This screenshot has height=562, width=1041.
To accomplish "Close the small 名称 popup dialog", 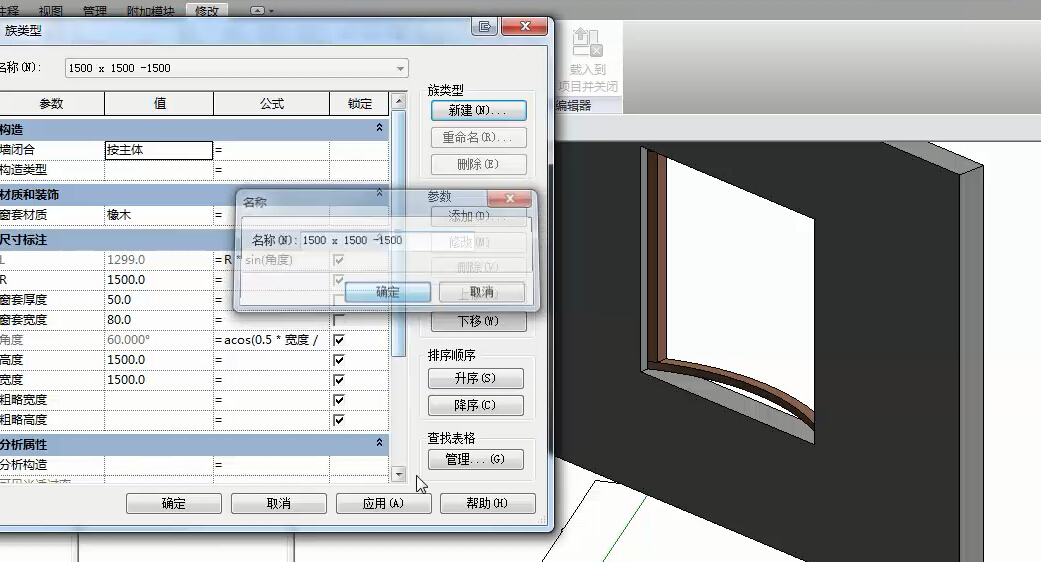I will click(x=511, y=200).
